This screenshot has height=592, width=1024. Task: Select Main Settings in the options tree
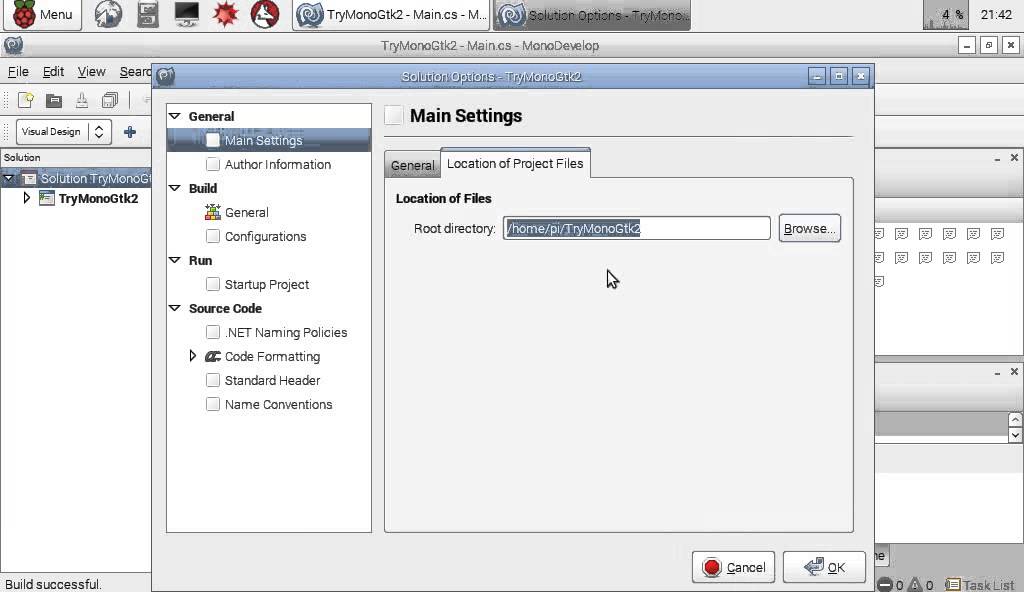coord(268,140)
